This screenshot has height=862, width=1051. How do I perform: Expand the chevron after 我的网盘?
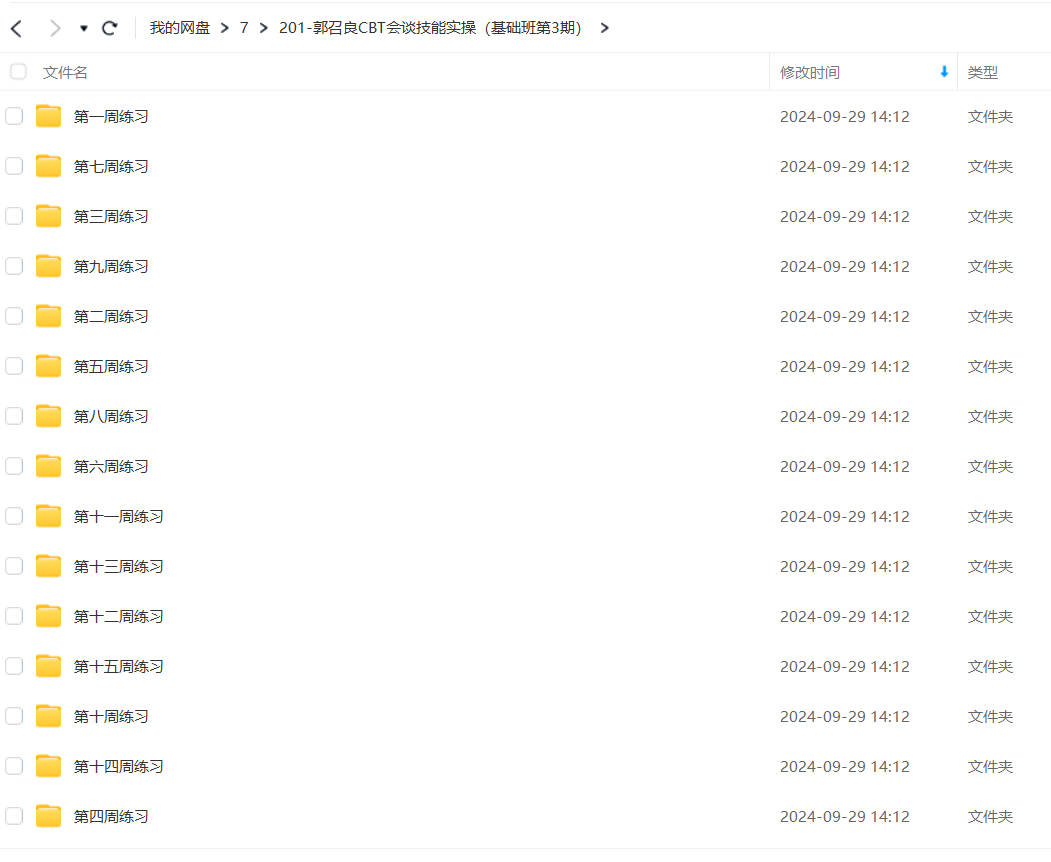[225, 27]
